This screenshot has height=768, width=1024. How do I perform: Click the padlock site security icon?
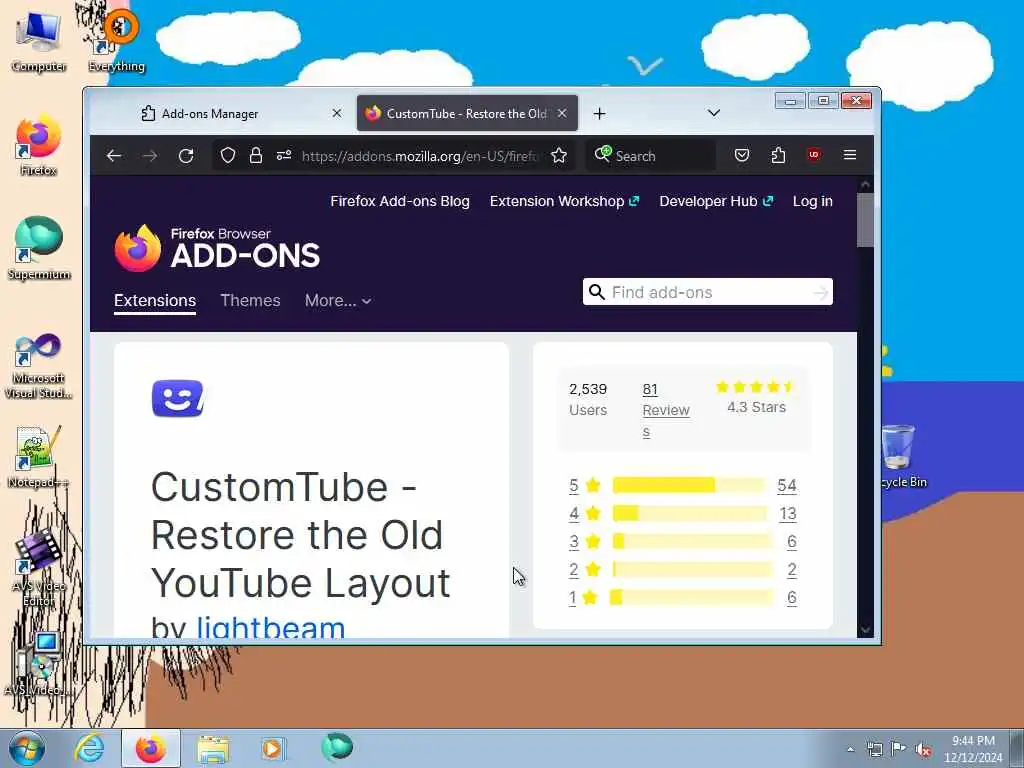pyautogui.click(x=256, y=155)
